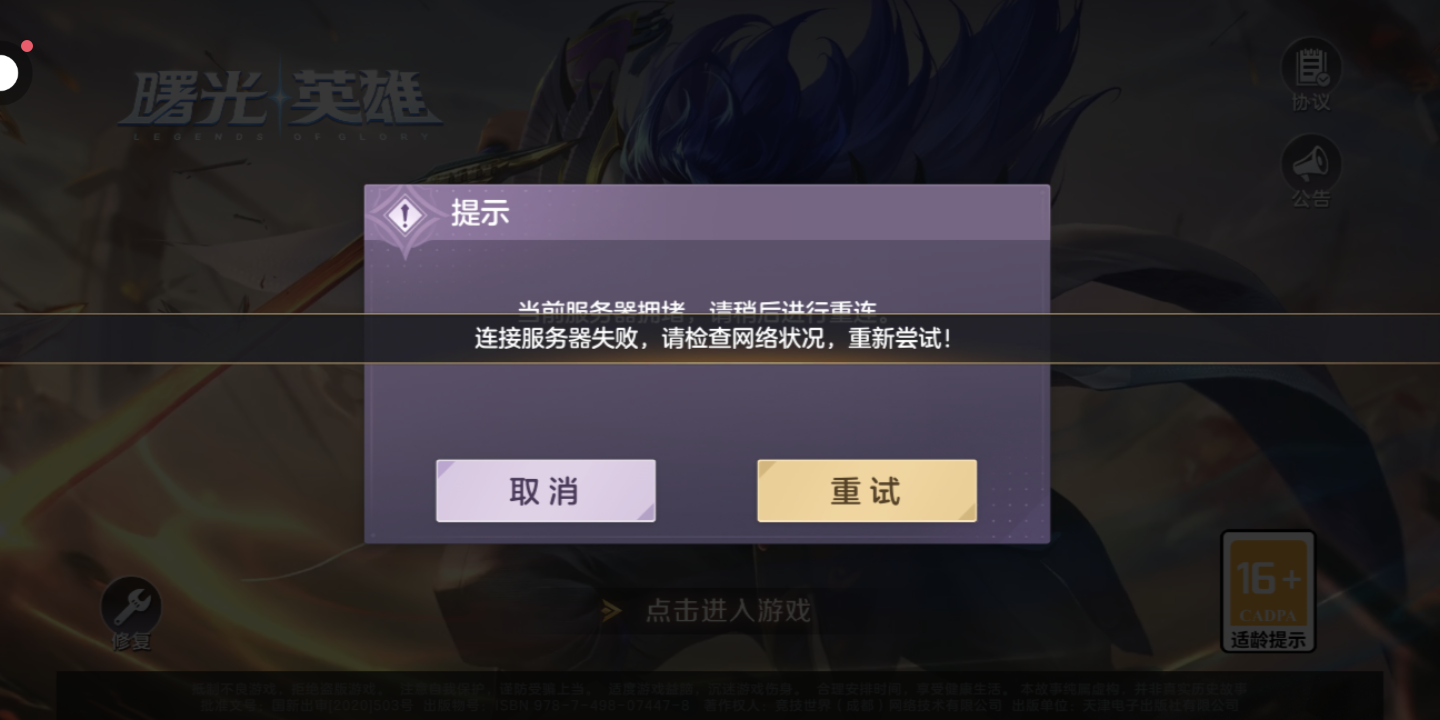Select the 协议 text label
Image resolution: width=1440 pixels, height=720 pixels.
[x=1311, y=103]
